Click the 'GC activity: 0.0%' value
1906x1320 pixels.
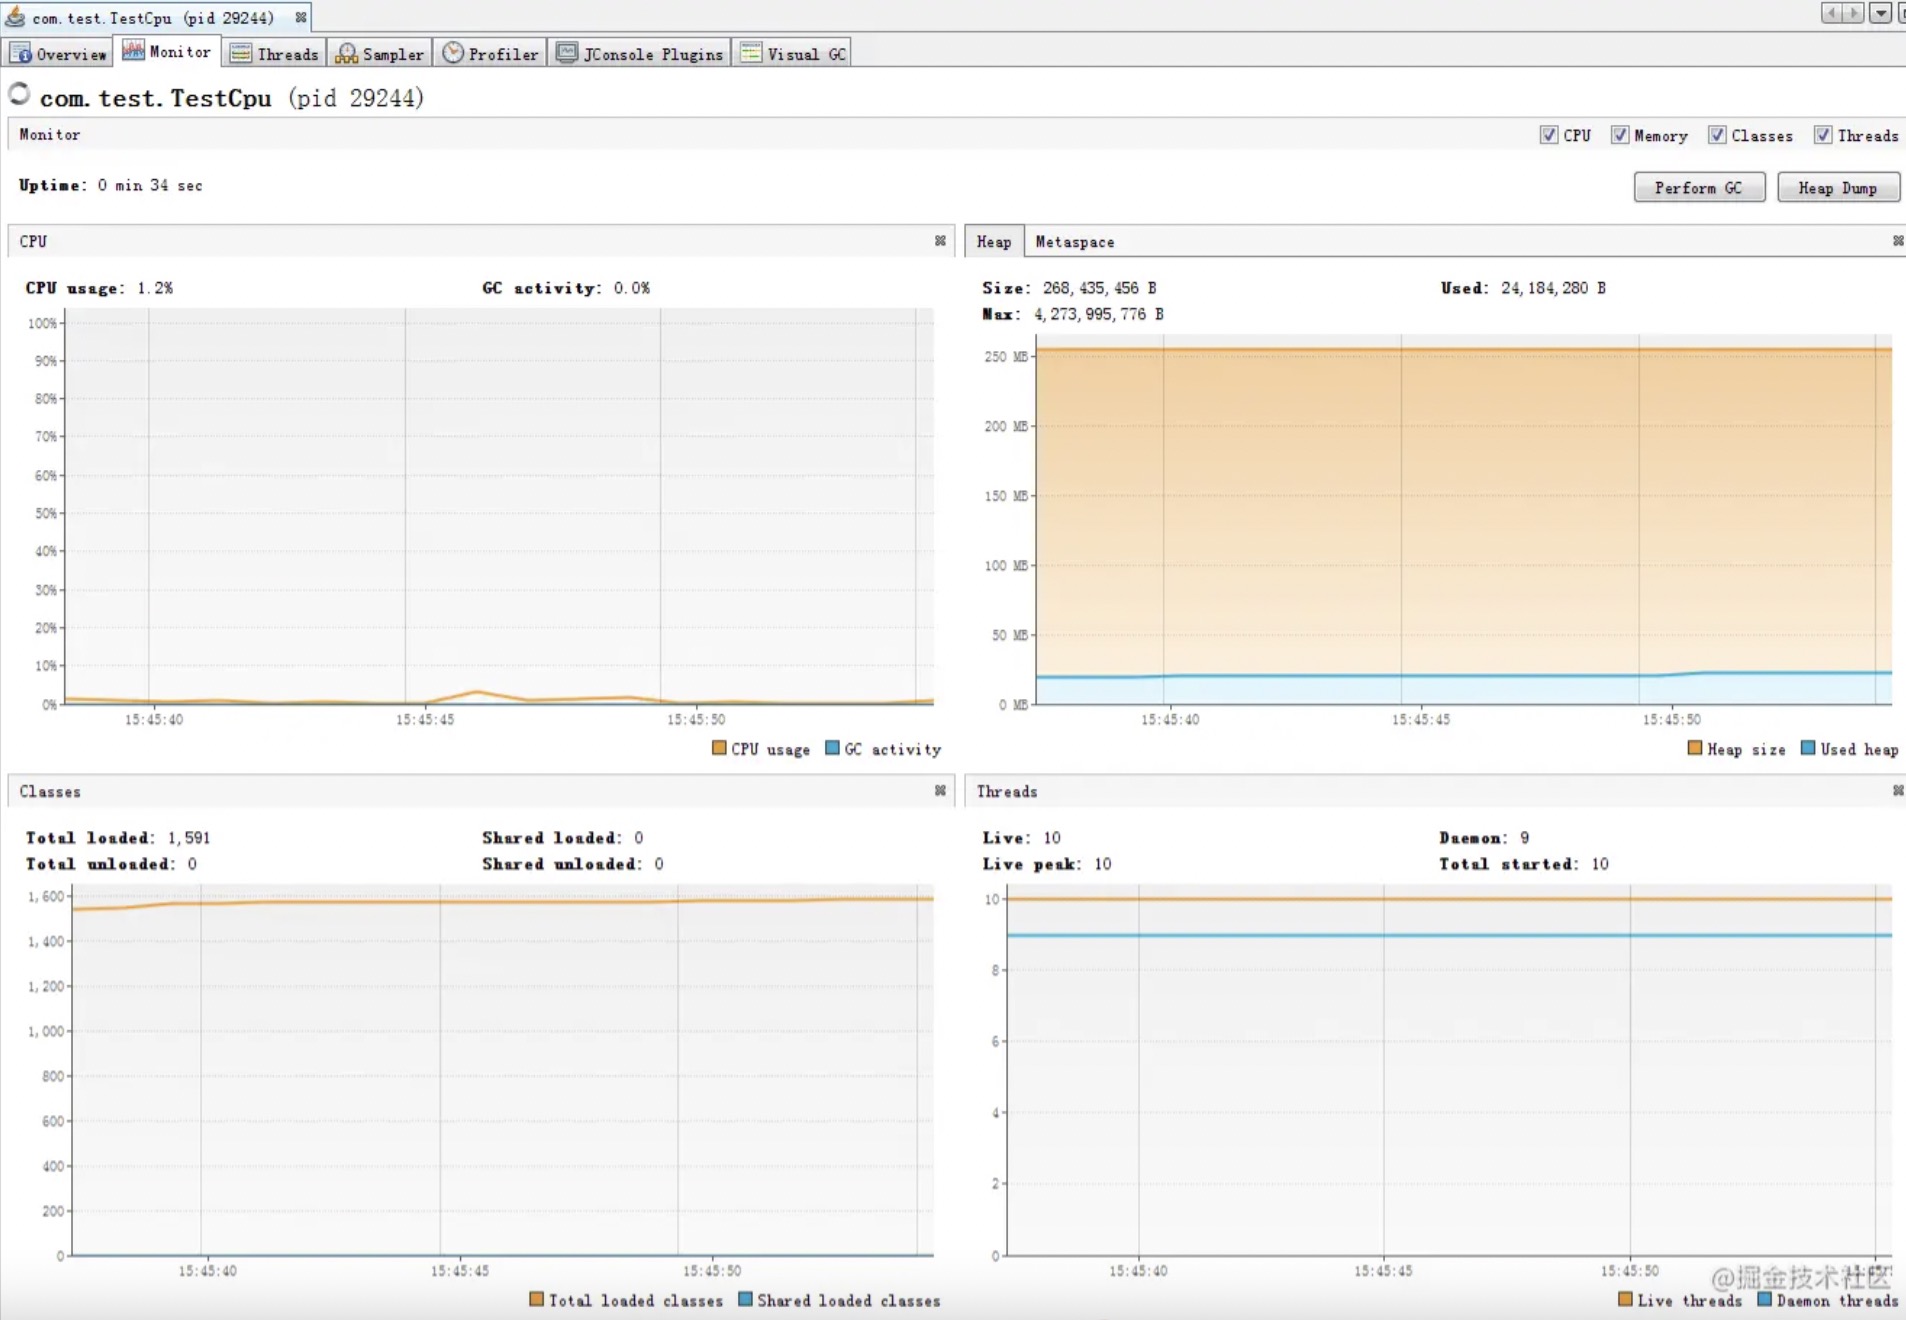pyautogui.click(x=566, y=288)
